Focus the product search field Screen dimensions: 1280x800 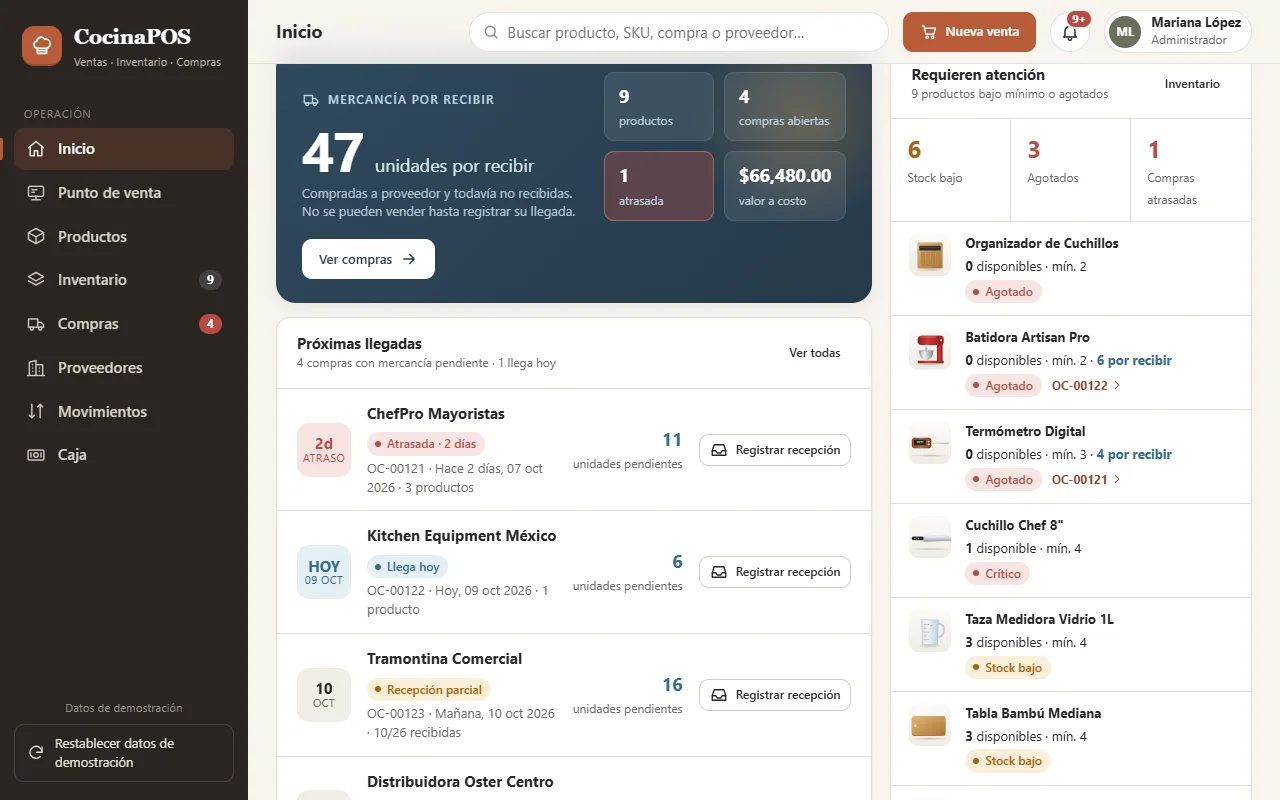[679, 32]
